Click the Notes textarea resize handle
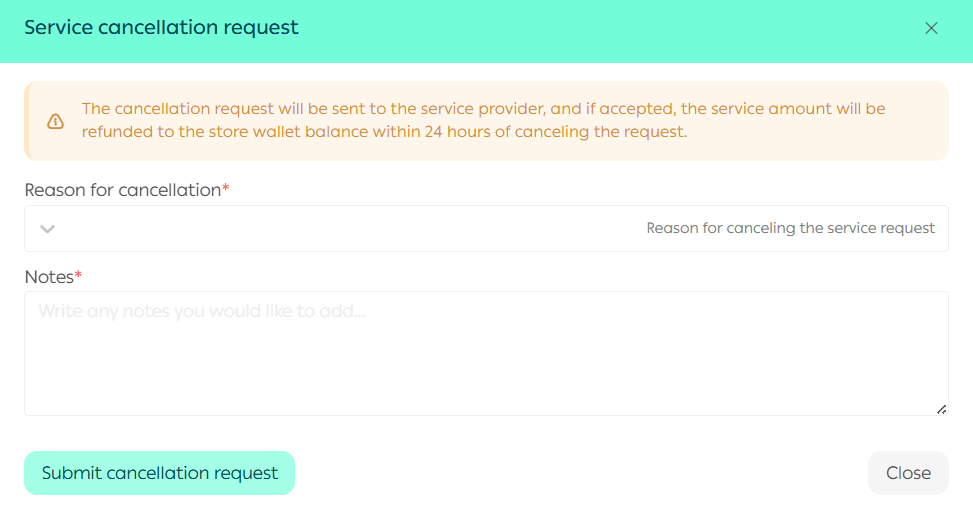973x509 pixels. click(941, 408)
